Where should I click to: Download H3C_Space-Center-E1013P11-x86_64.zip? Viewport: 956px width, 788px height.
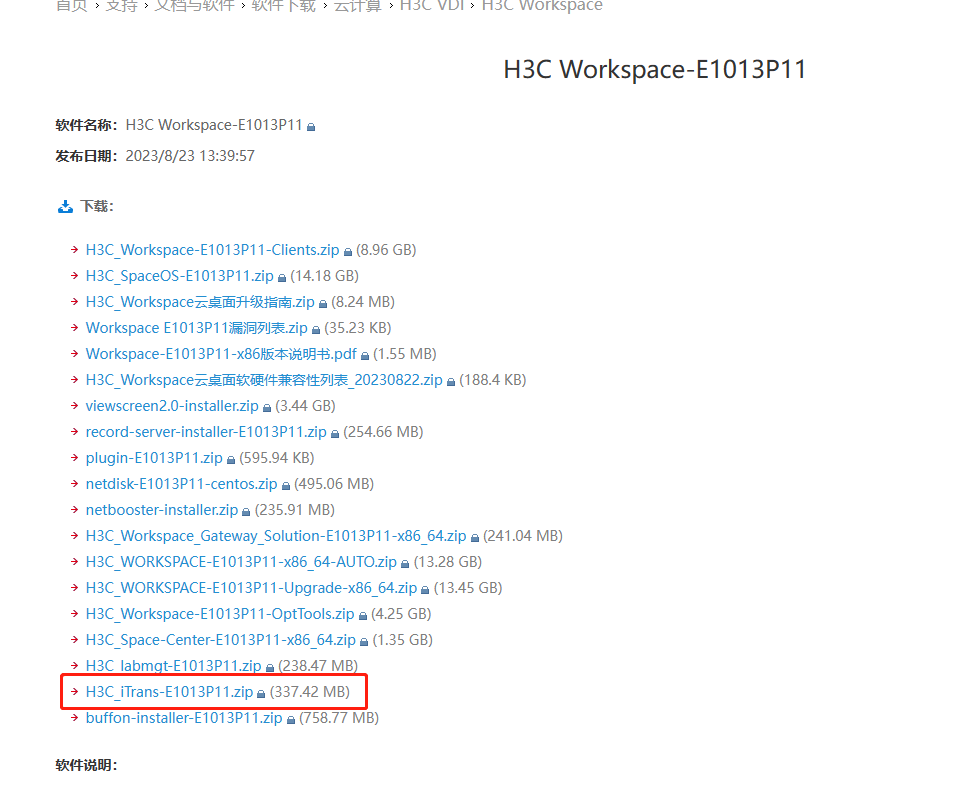[221, 640]
